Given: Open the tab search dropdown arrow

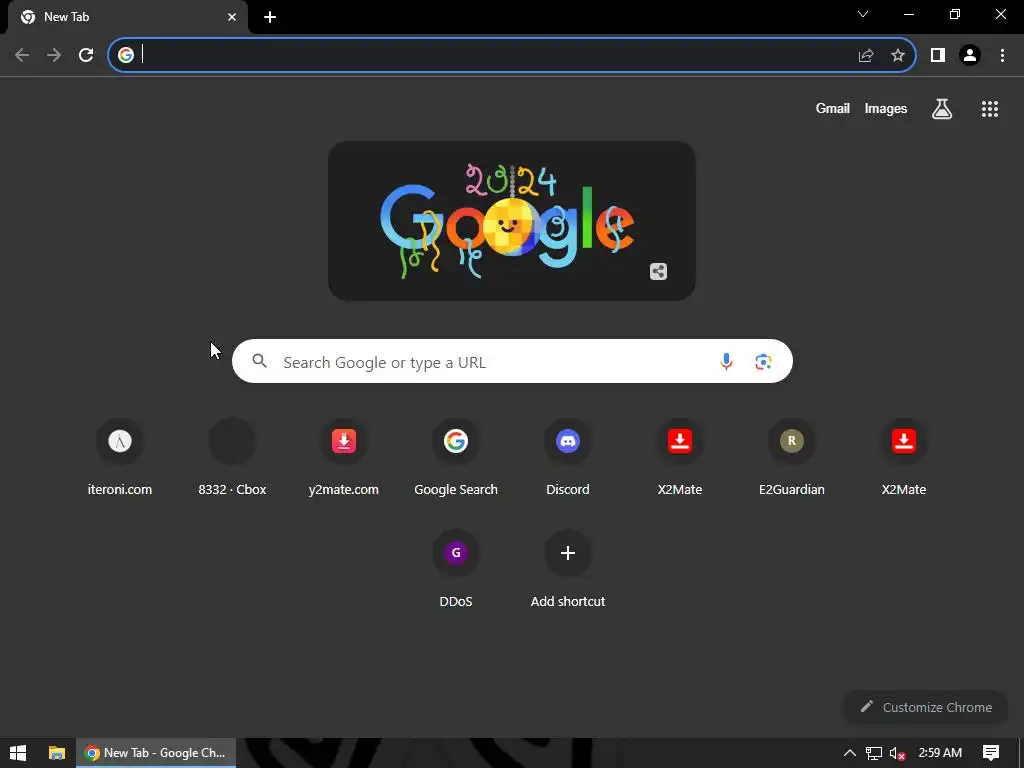Looking at the screenshot, I should (x=863, y=14).
